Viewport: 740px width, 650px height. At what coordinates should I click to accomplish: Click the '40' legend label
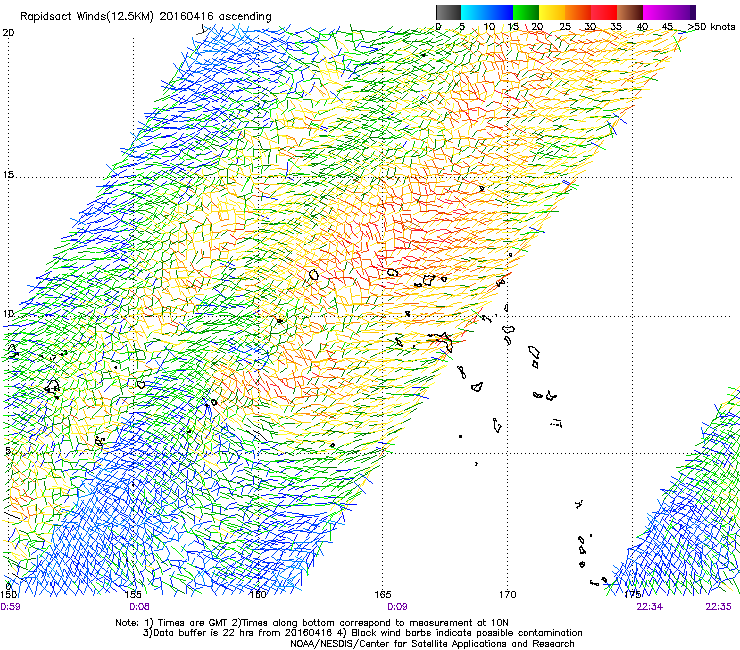click(642, 27)
